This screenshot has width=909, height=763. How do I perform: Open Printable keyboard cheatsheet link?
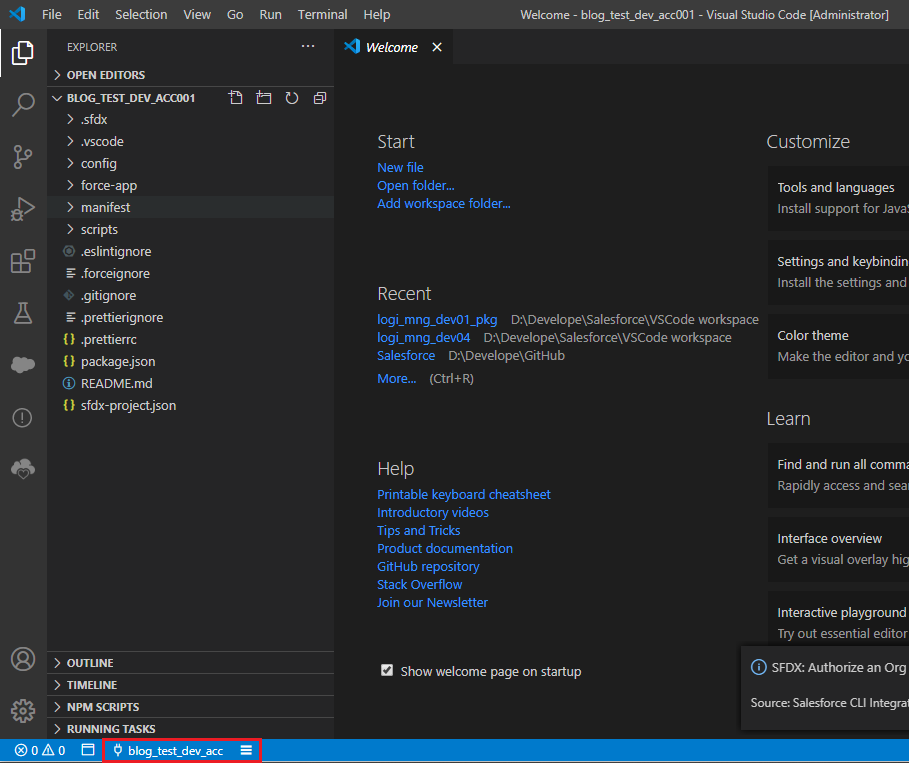[464, 495]
